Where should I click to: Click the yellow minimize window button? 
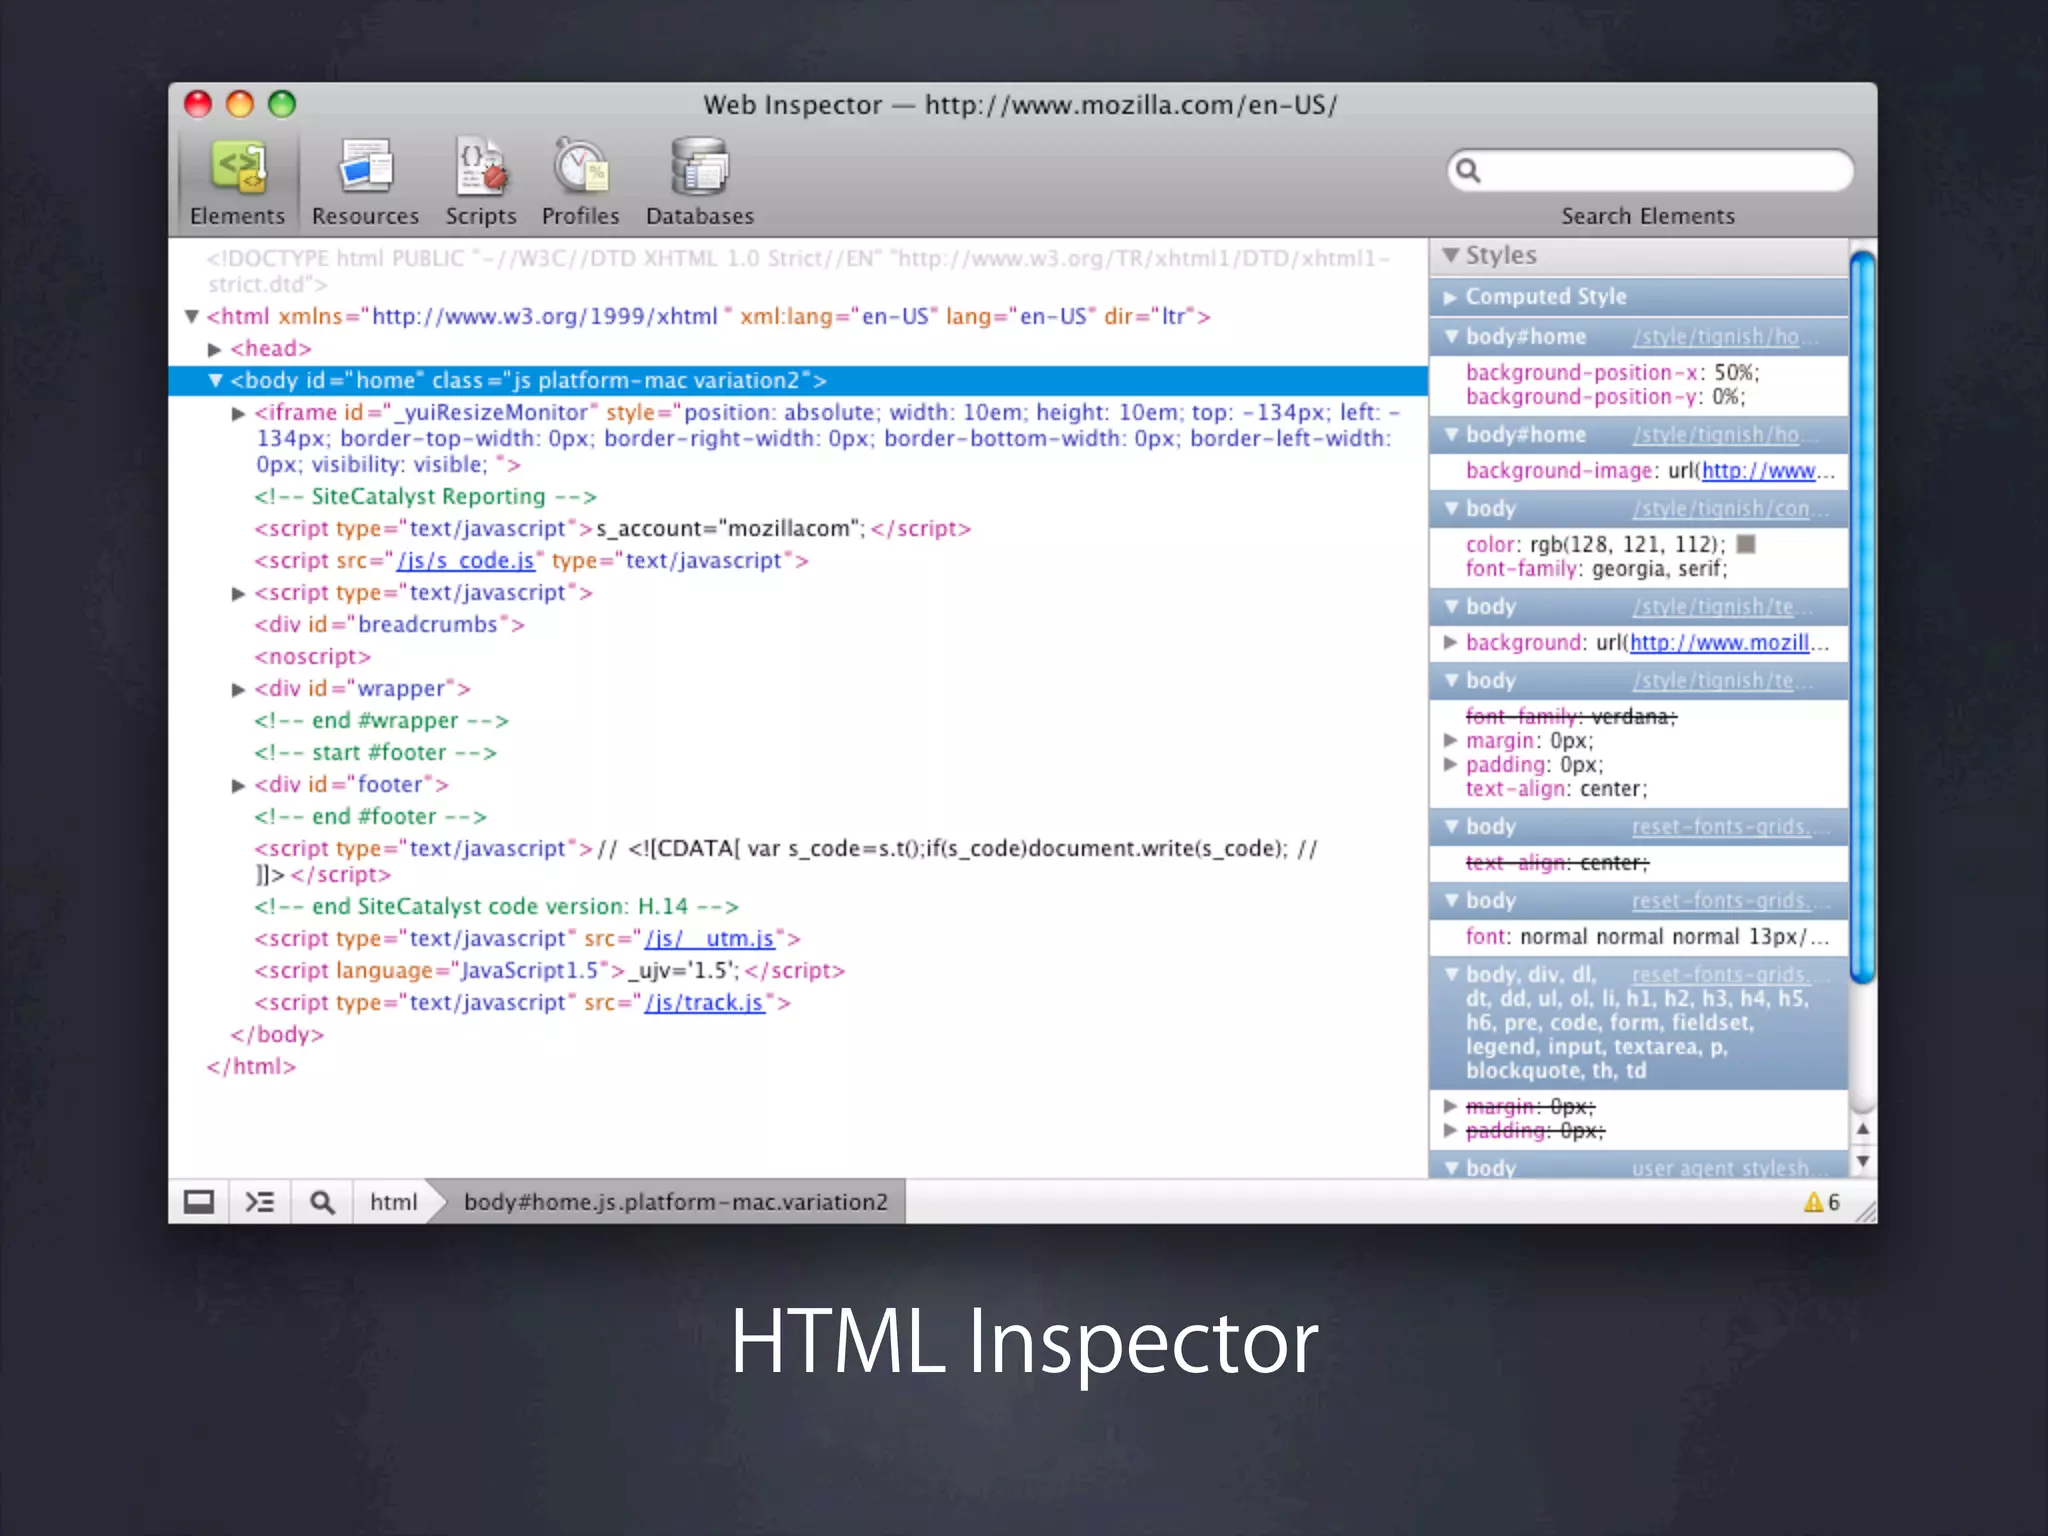(x=240, y=104)
